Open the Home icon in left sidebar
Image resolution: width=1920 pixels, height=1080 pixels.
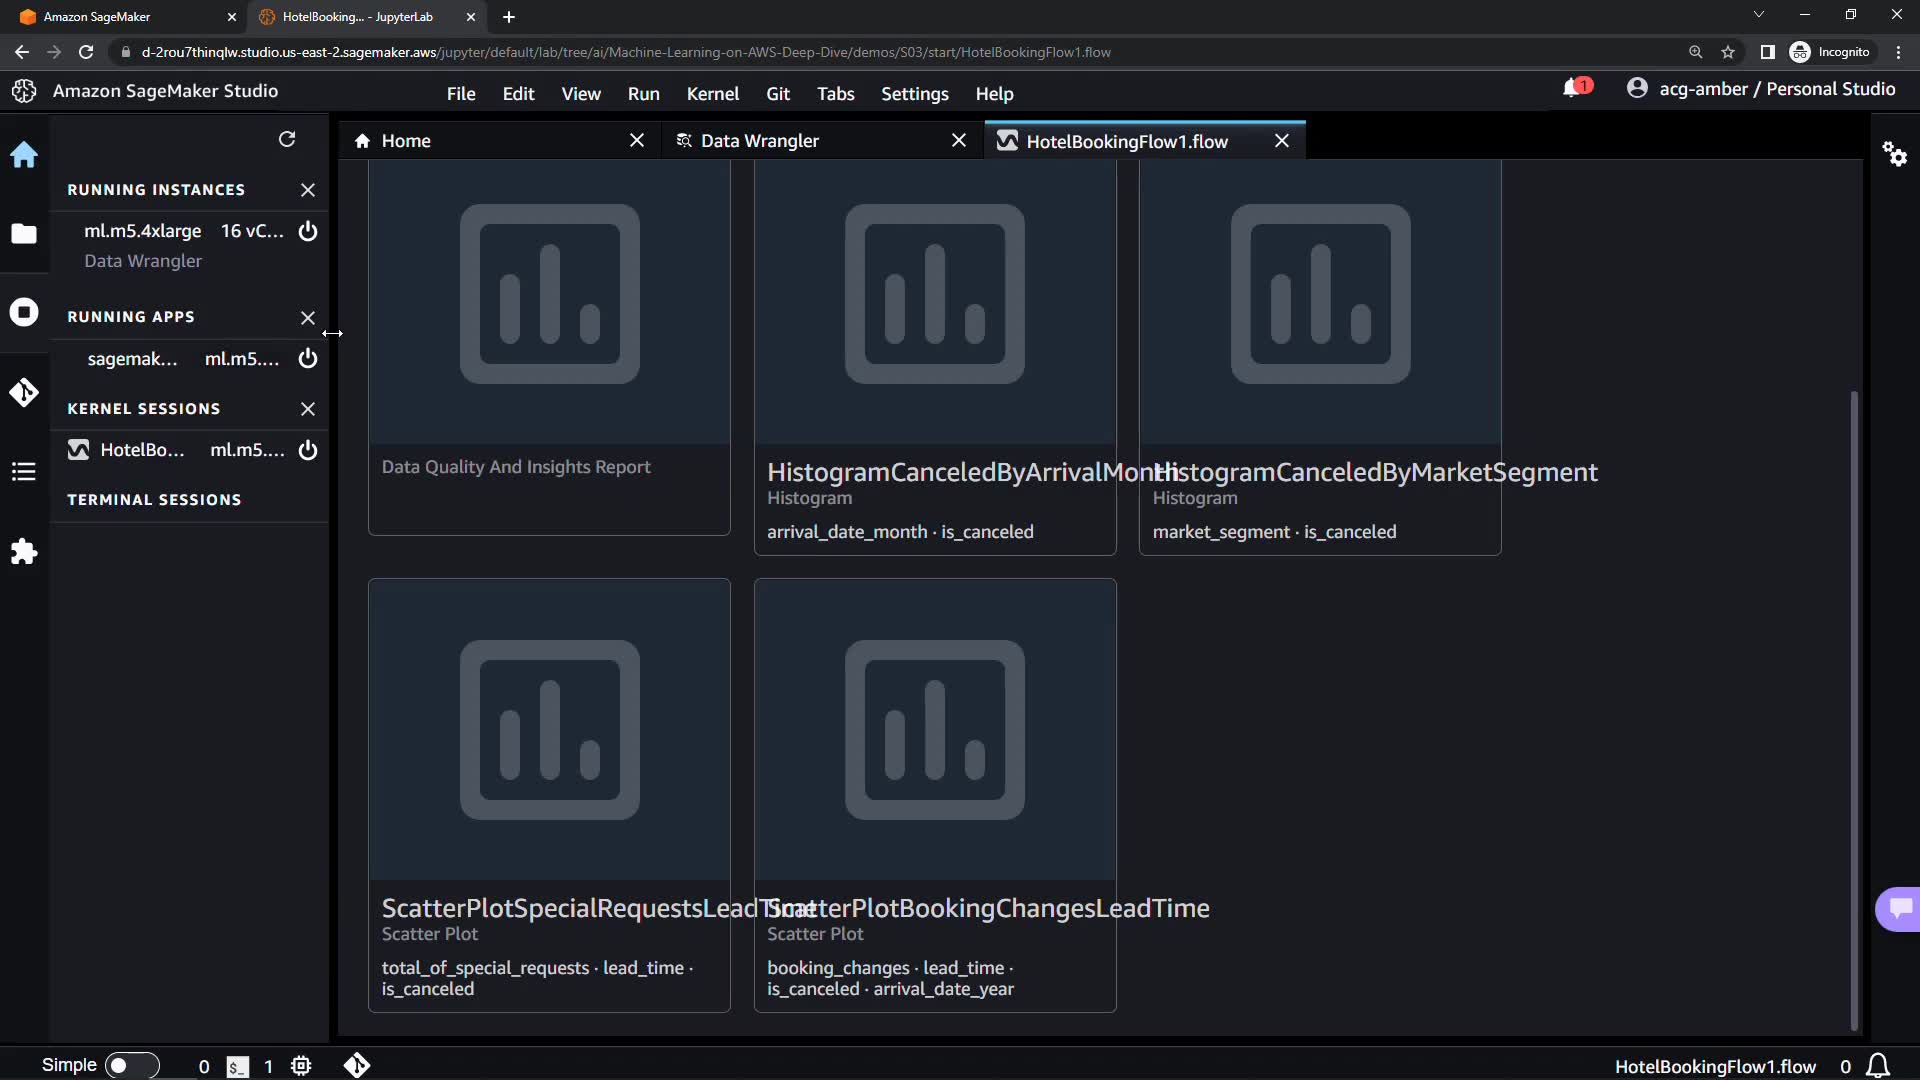24,155
